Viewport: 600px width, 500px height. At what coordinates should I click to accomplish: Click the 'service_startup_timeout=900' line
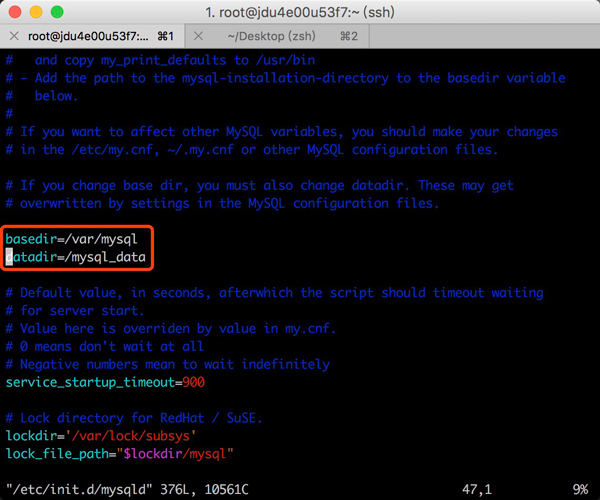(x=105, y=382)
